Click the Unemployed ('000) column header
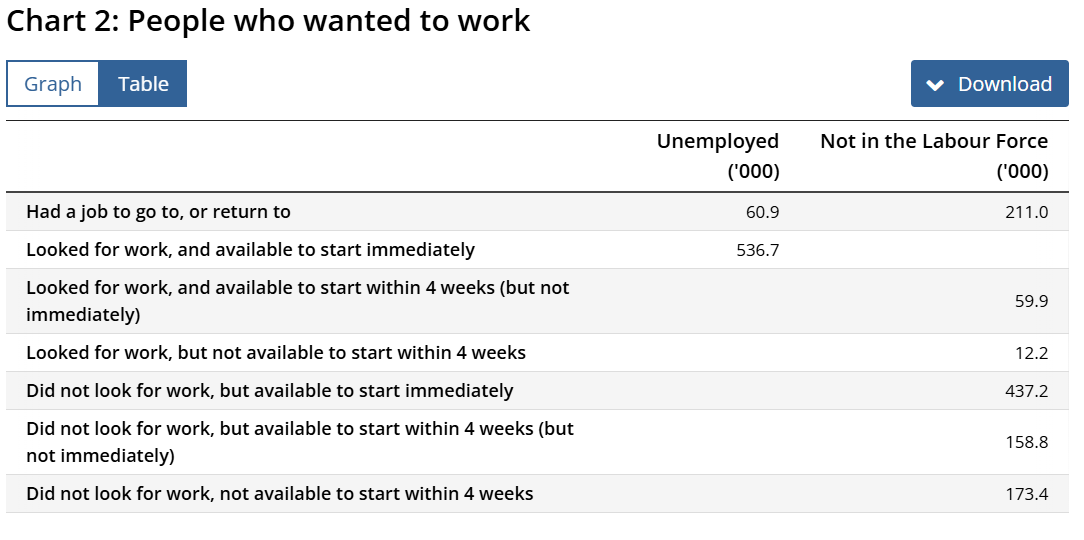Screen dimensions: 1084x540 pos(718,156)
